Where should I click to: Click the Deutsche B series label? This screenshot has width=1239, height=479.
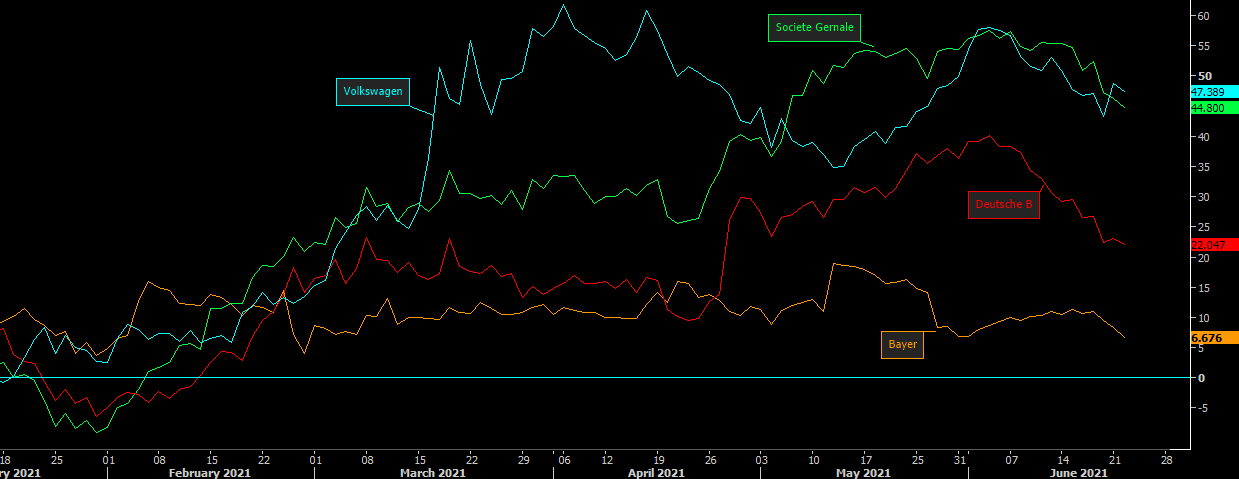[1003, 204]
